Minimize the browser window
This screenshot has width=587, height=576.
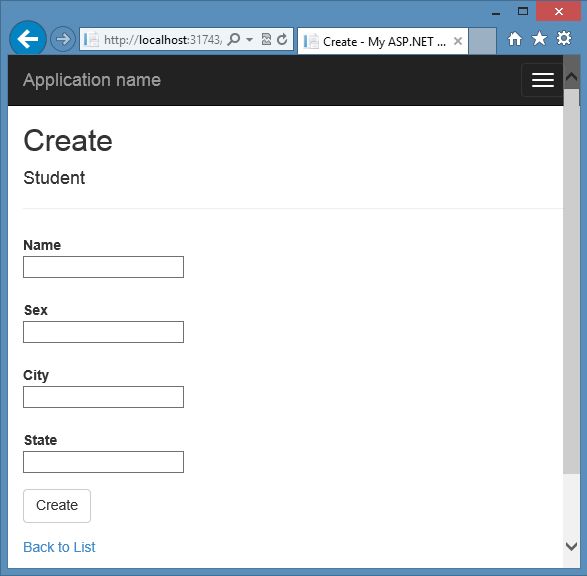click(x=496, y=13)
